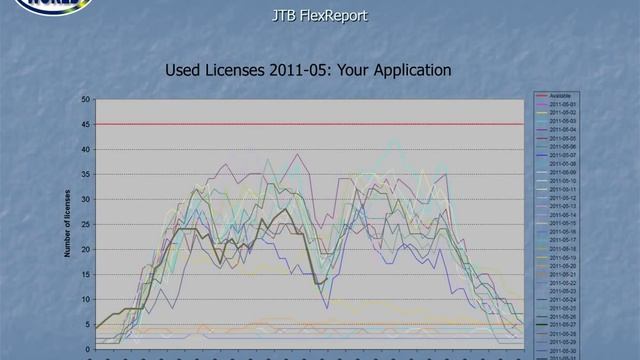Select the 2011-05-18 legend entry
The height and width of the screenshot is (360, 640).
(556, 249)
